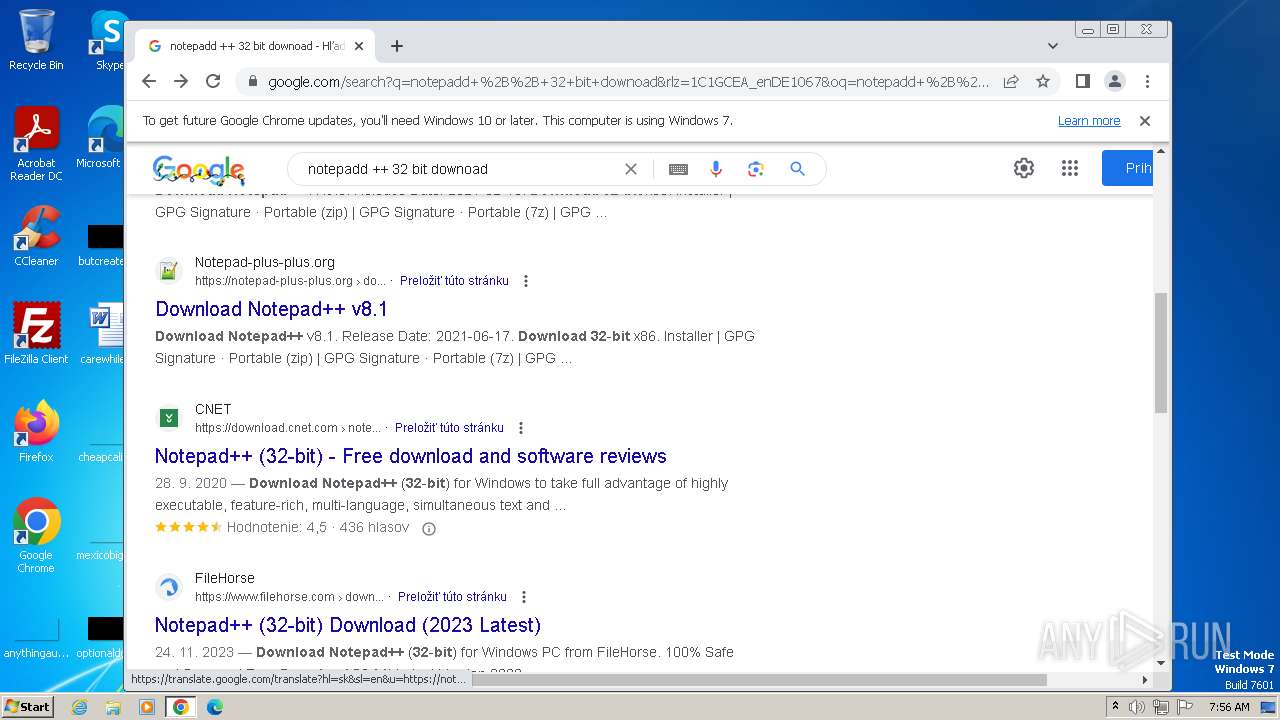Open Microsoft Edge from the taskbar
Image resolution: width=1280 pixels, height=720 pixels.
pos(214,707)
